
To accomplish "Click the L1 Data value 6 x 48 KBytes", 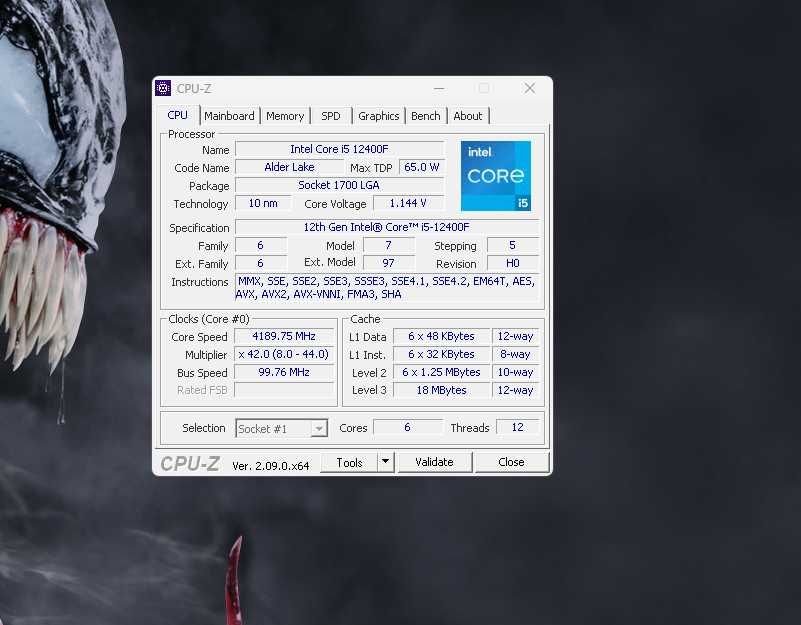I will pos(441,336).
